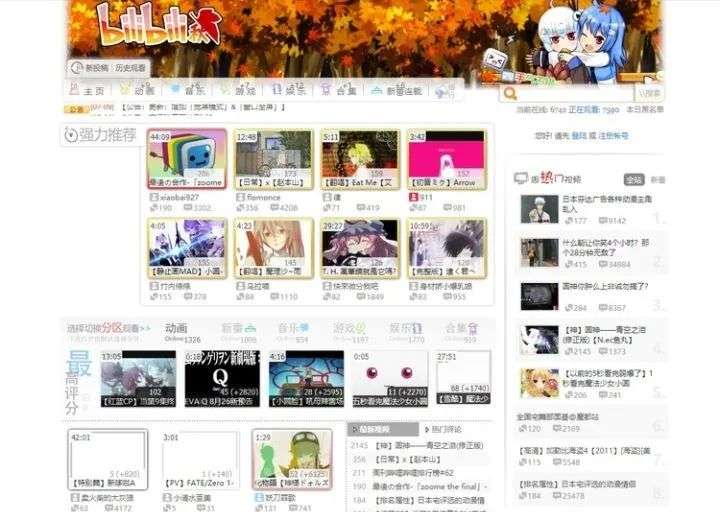The width and height of the screenshot is (720, 512).
Task: Open the zoome rainbow TV video thumbnail
Action: [x=186, y=159]
